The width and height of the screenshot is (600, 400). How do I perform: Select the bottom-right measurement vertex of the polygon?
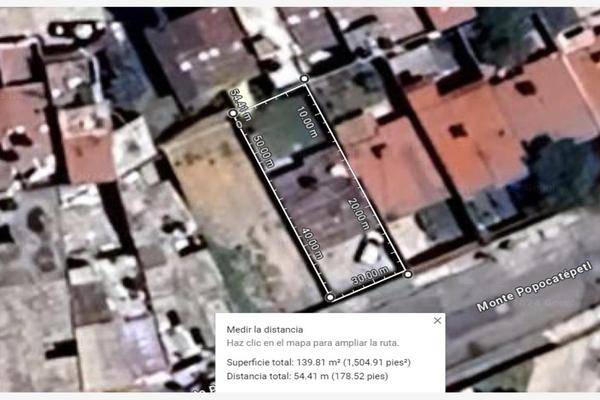pyautogui.click(x=408, y=272)
